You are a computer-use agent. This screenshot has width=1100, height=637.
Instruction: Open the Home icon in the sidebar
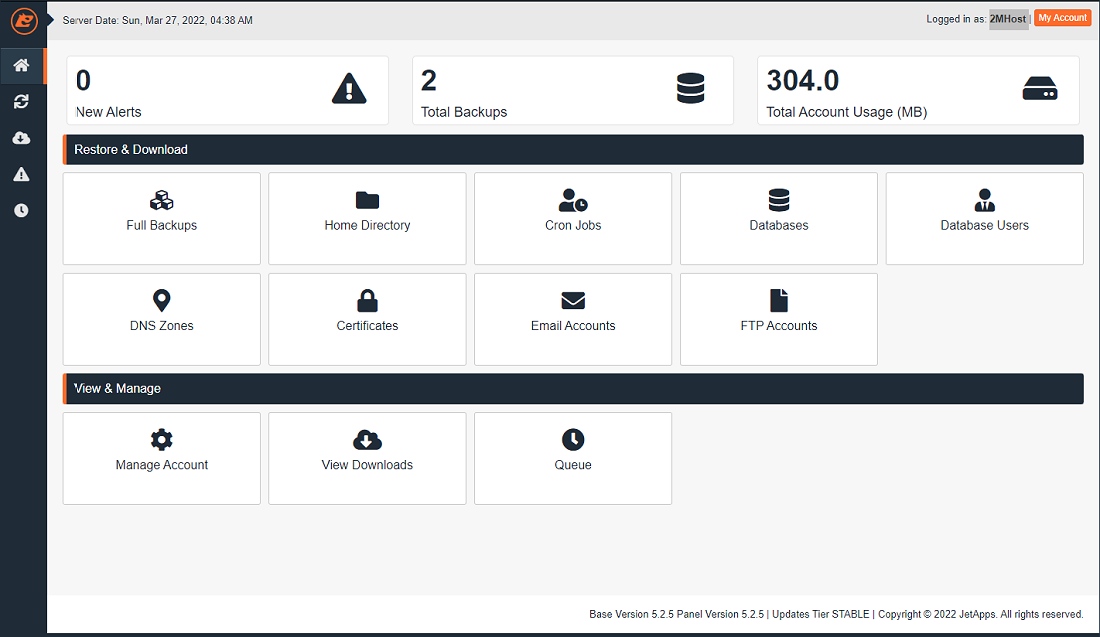point(21,66)
